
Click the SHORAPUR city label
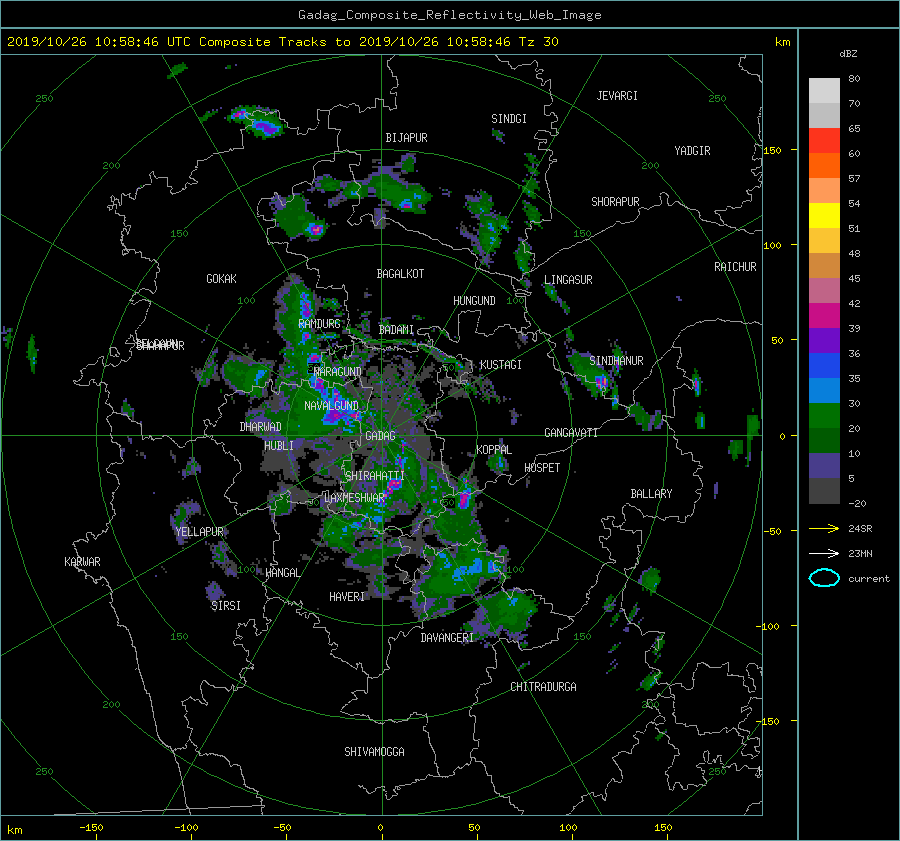(x=615, y=201)
